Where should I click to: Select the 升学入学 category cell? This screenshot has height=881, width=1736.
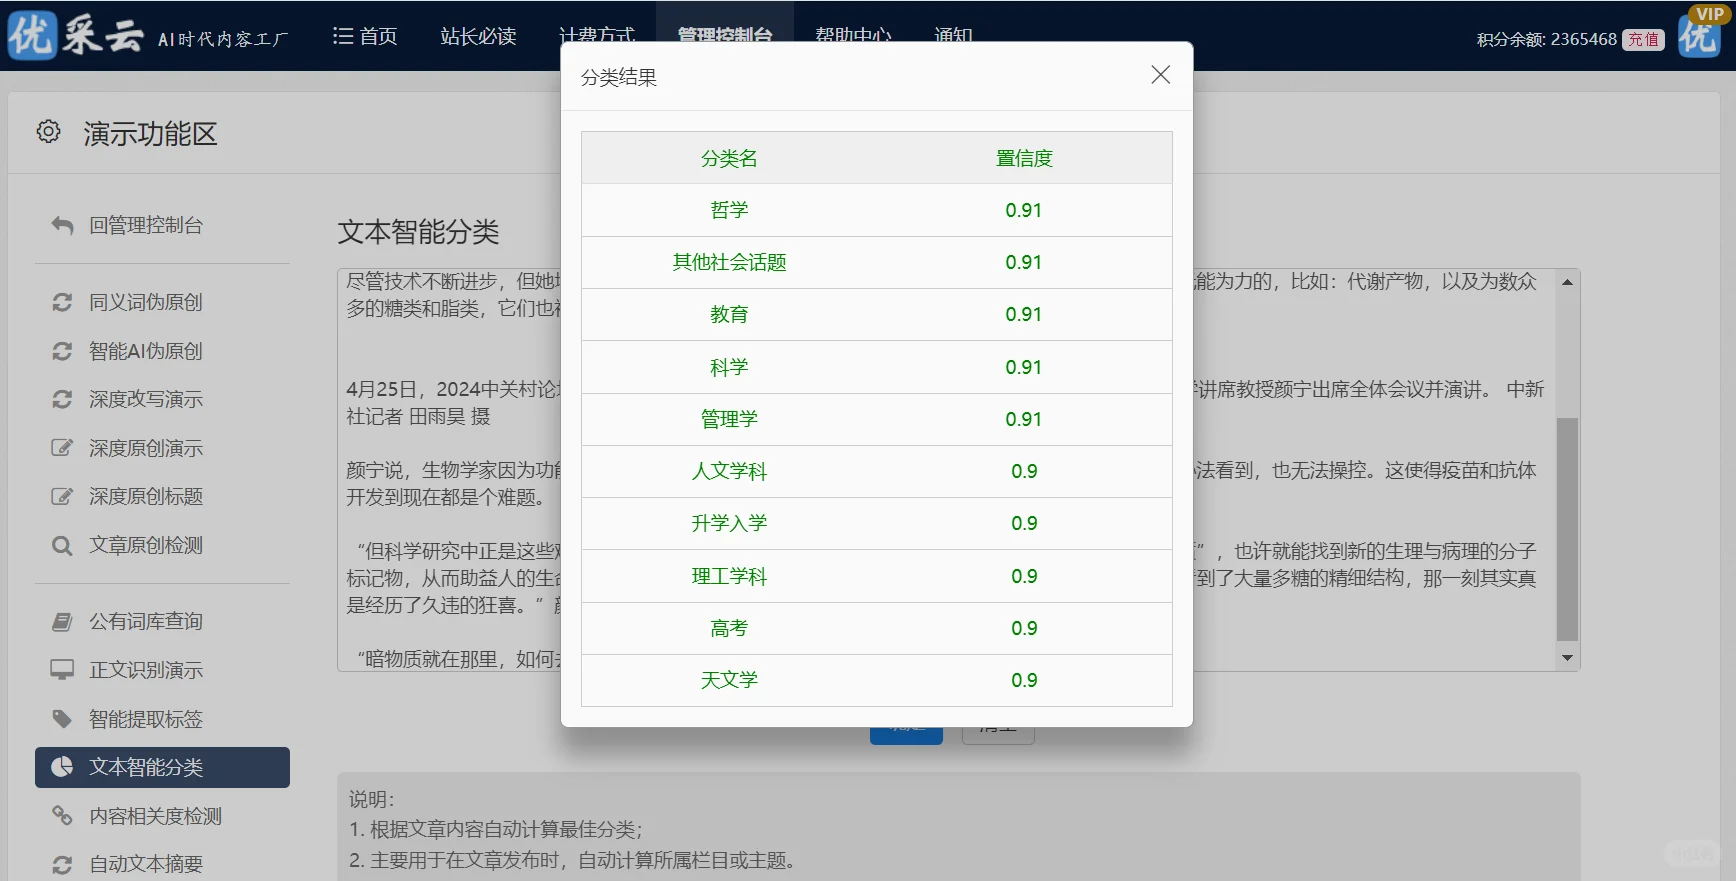point(729,523)
